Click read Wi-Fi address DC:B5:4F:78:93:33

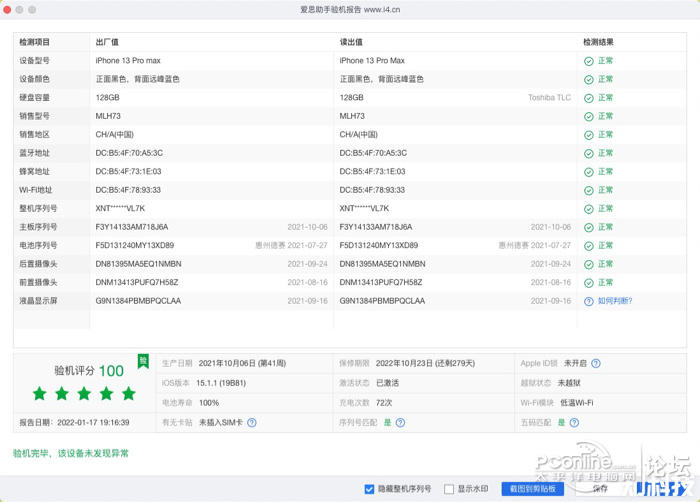[372, 190]
